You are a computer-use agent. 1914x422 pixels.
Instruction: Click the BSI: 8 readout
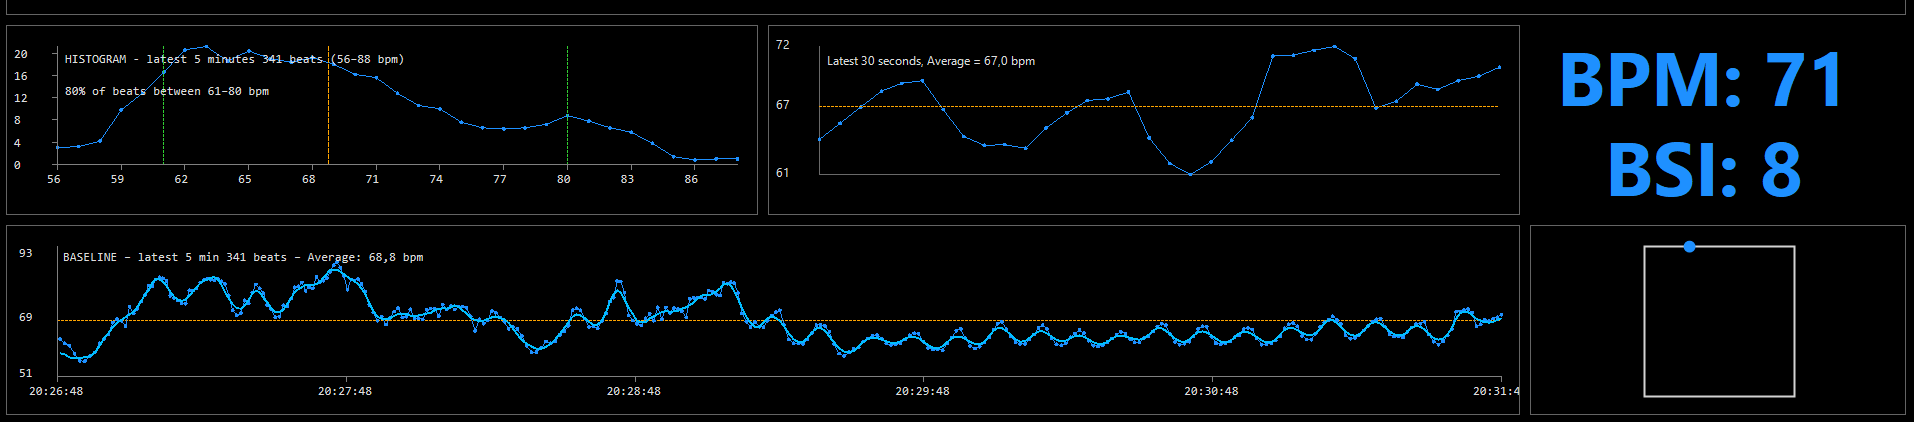pyautogui.click(x=1703, y=170)
